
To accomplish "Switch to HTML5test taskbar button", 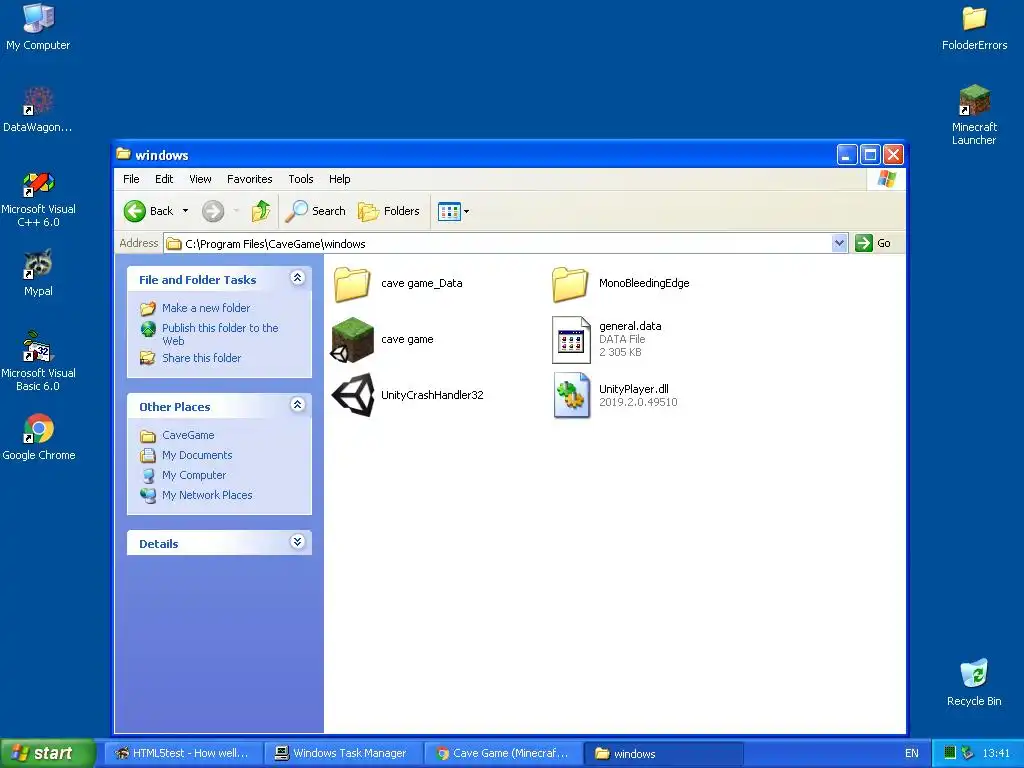I will [183, 754].
